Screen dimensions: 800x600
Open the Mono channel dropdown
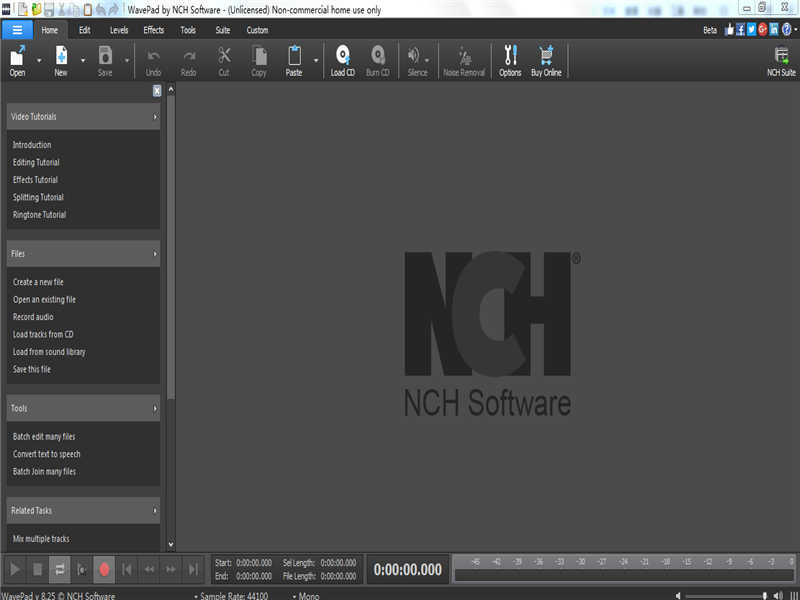(x=306, y=595)
